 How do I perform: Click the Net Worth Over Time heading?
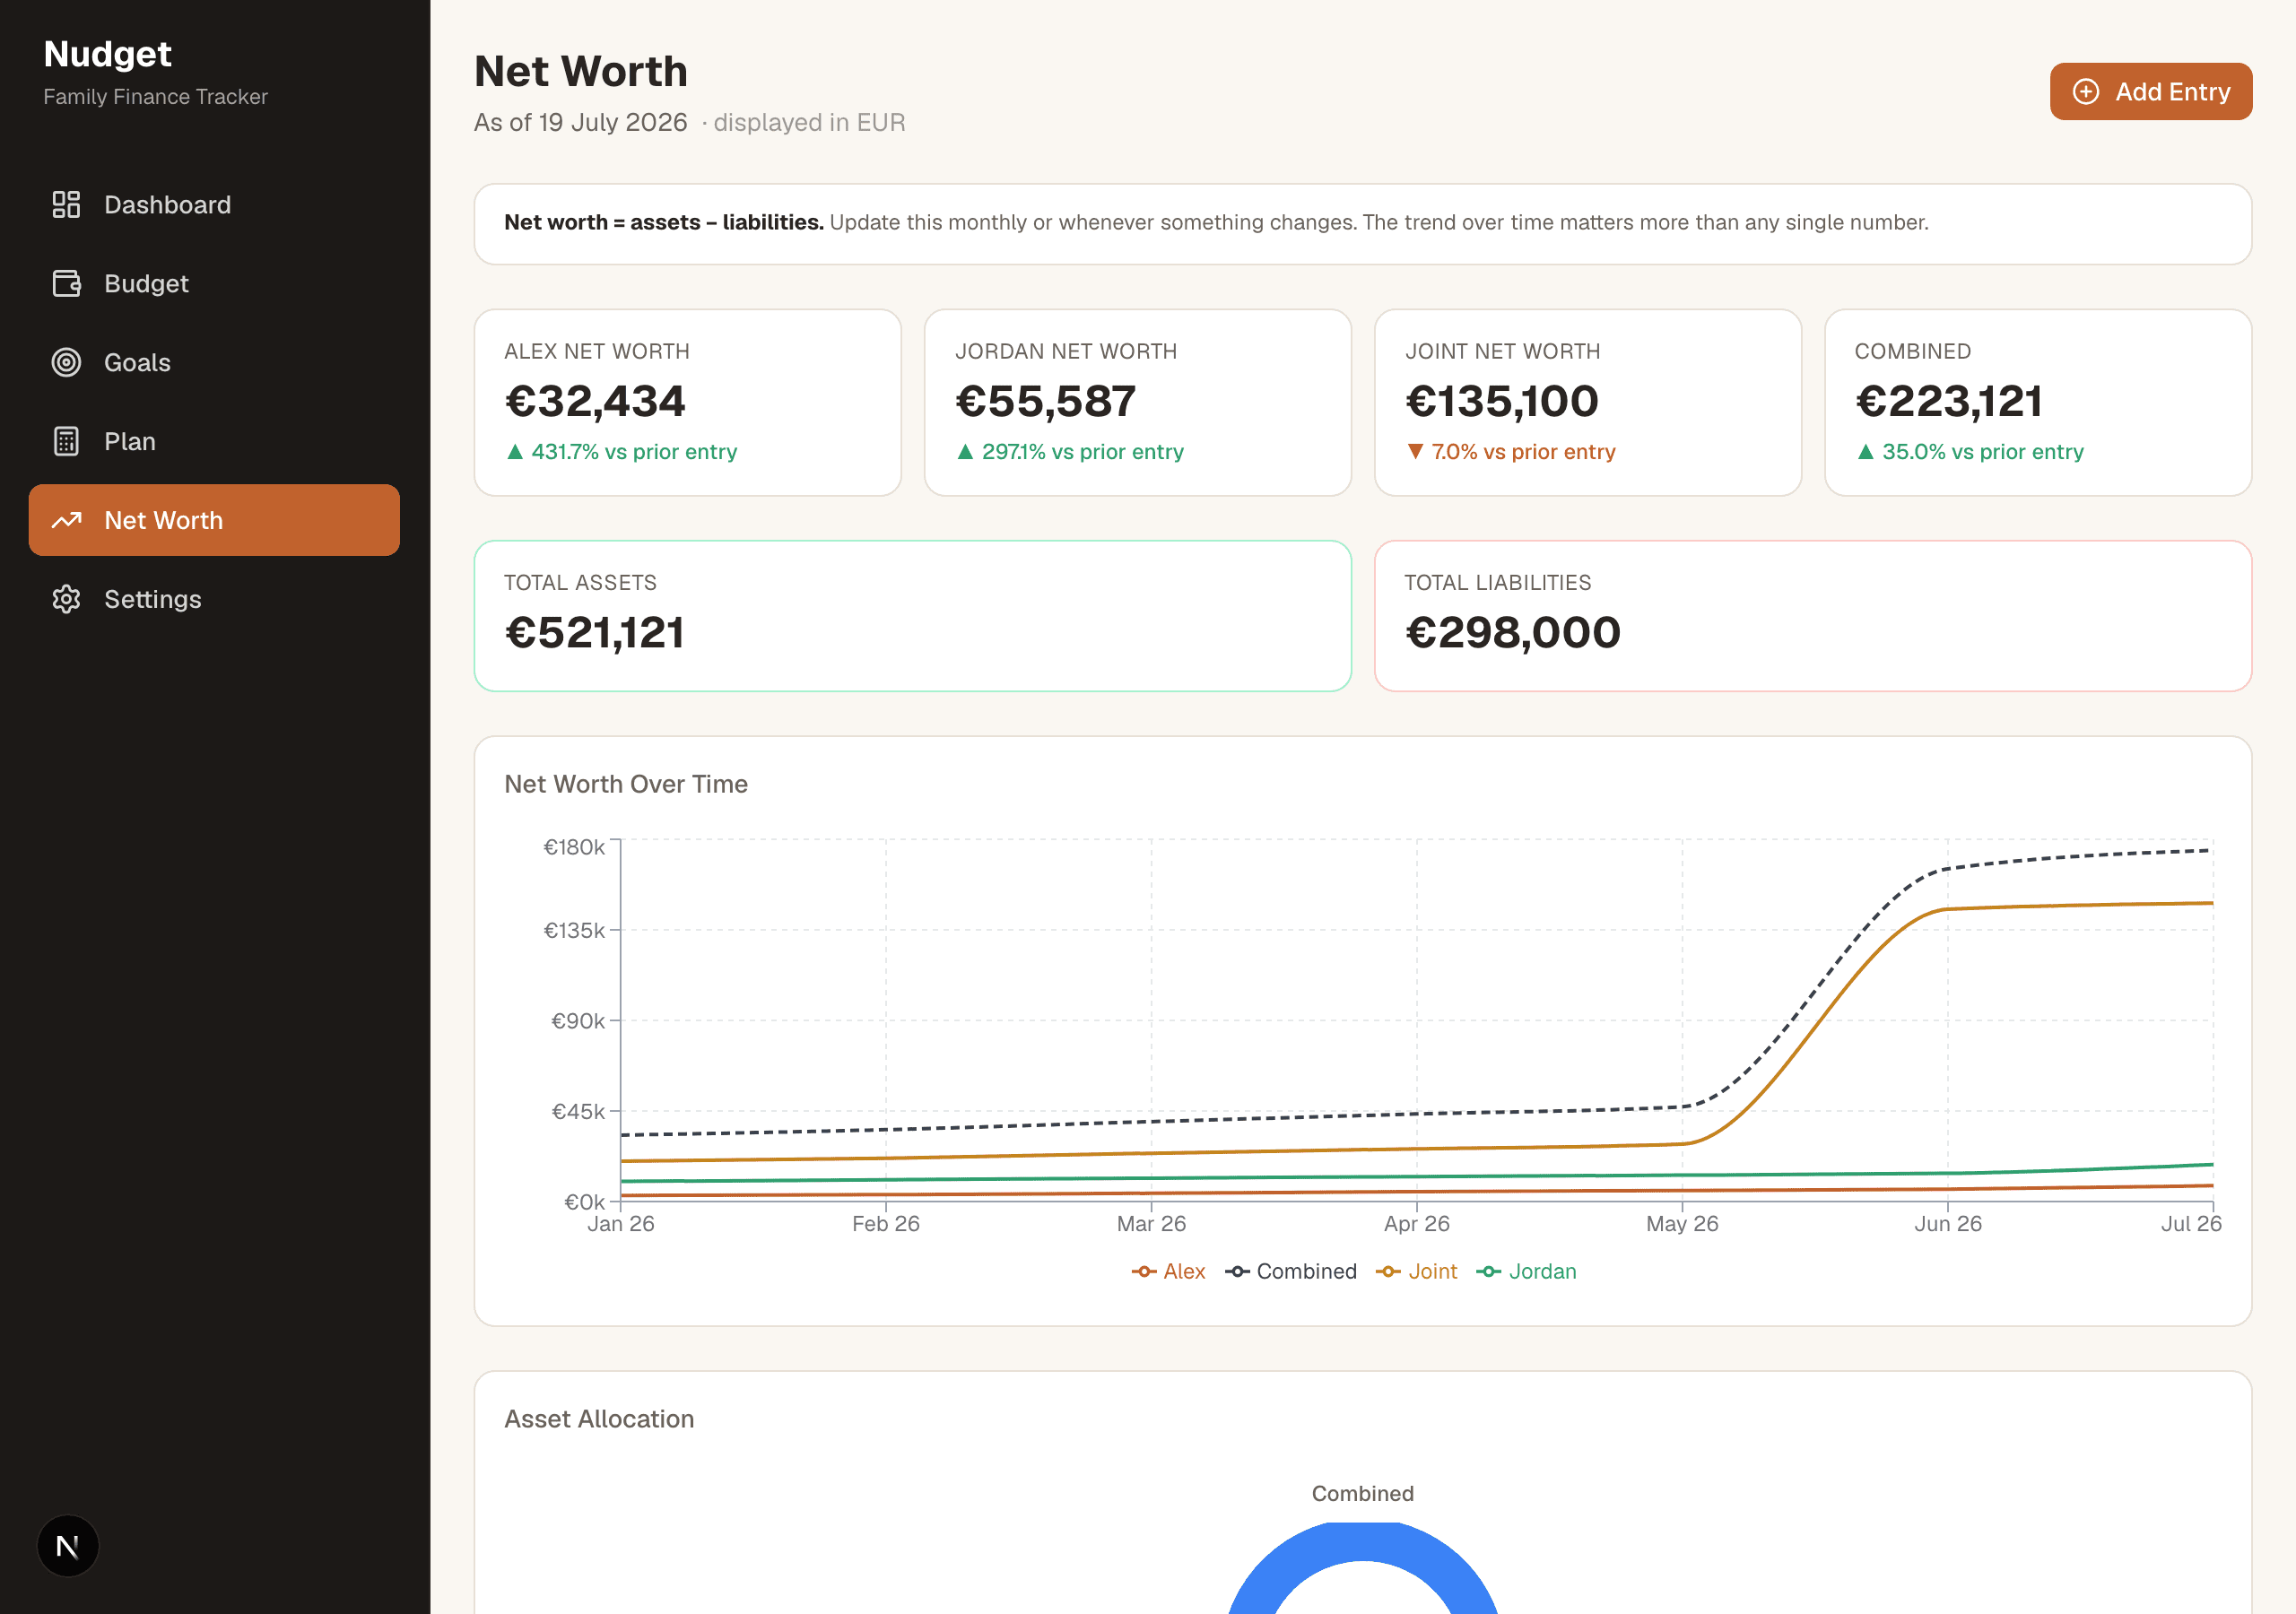[x=626, y=784]
